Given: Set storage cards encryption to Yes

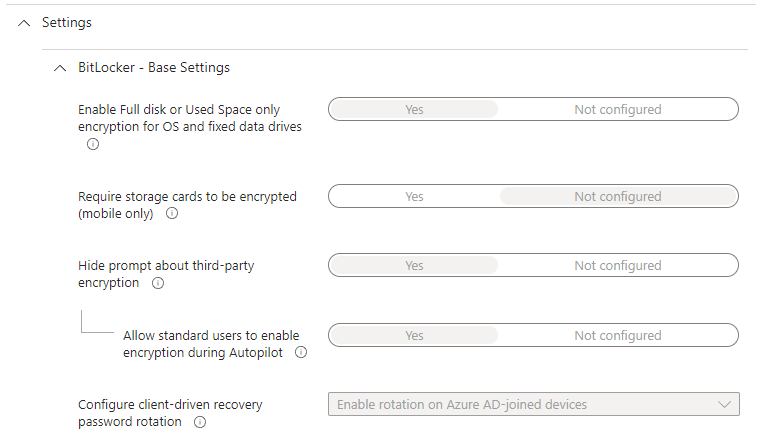Looking at the screenshot, I should click(414, 196).
